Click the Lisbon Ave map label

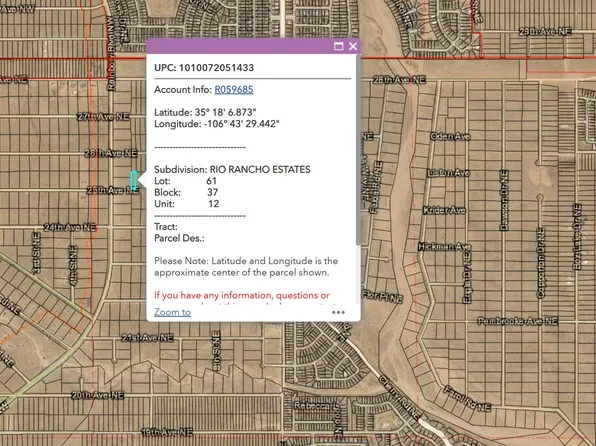point(449,173)
